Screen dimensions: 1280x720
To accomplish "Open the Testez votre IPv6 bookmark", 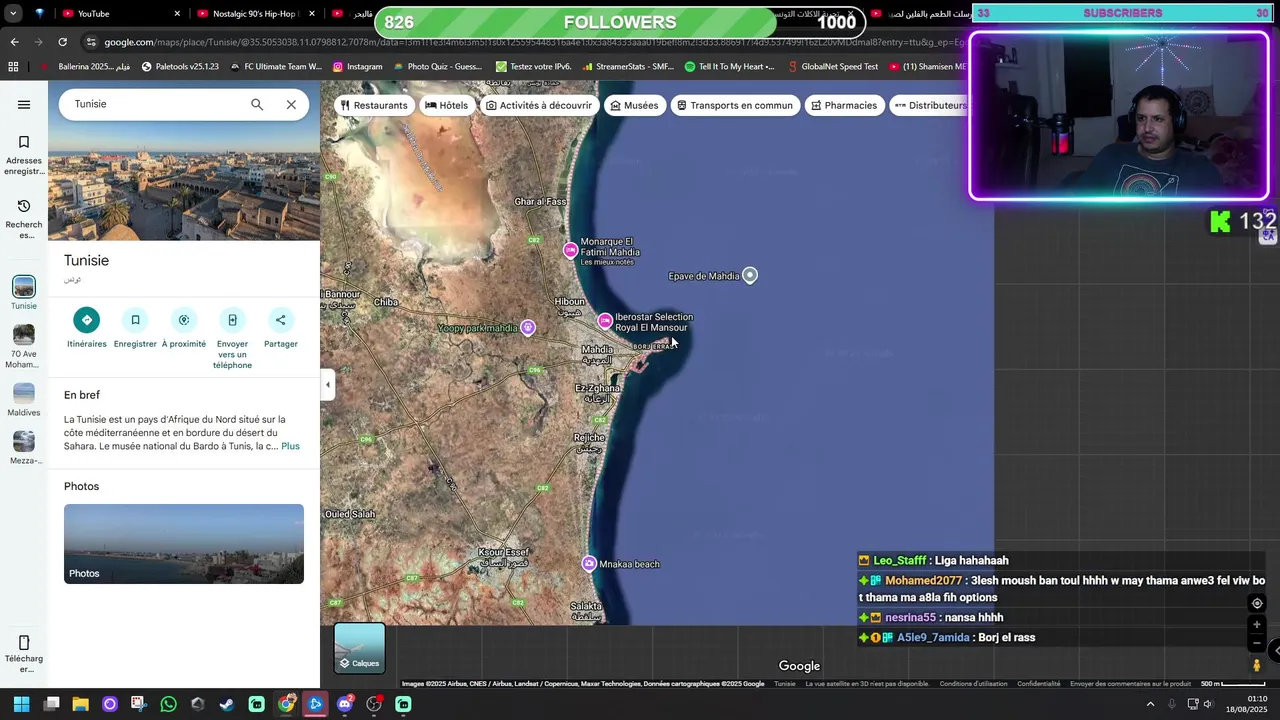I will point(534,67).
